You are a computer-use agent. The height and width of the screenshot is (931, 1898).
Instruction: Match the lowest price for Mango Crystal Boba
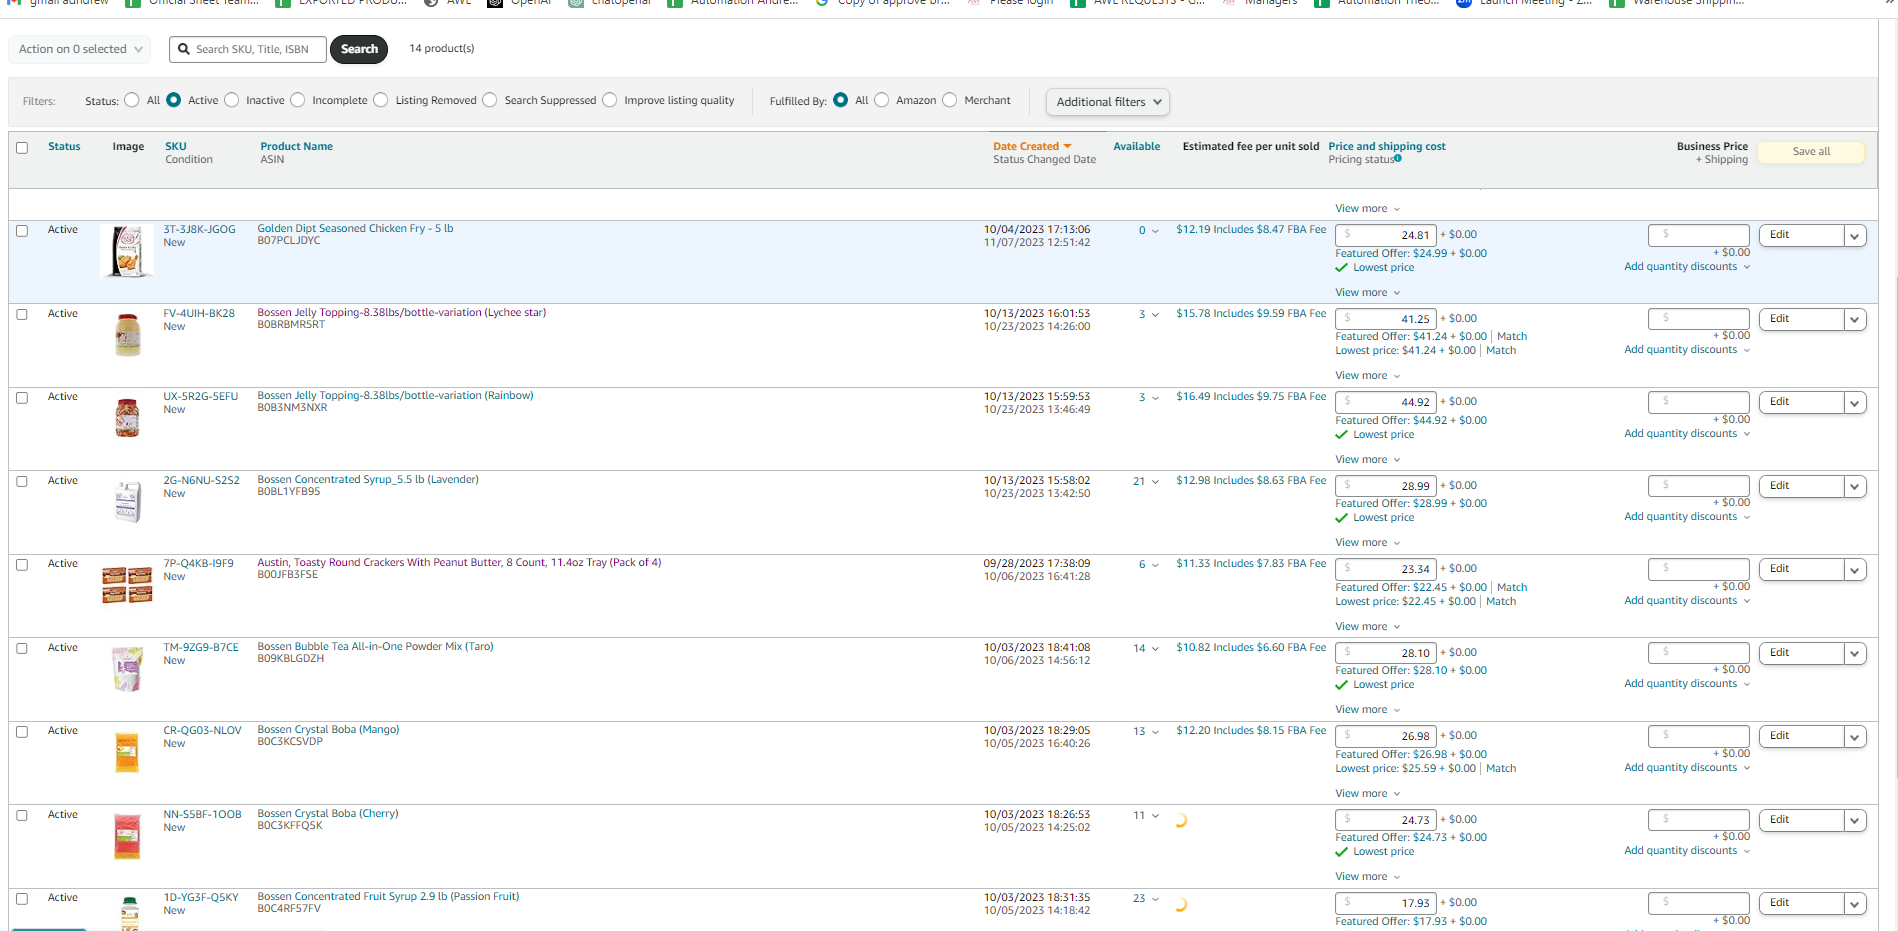(x=1501, y=768)
